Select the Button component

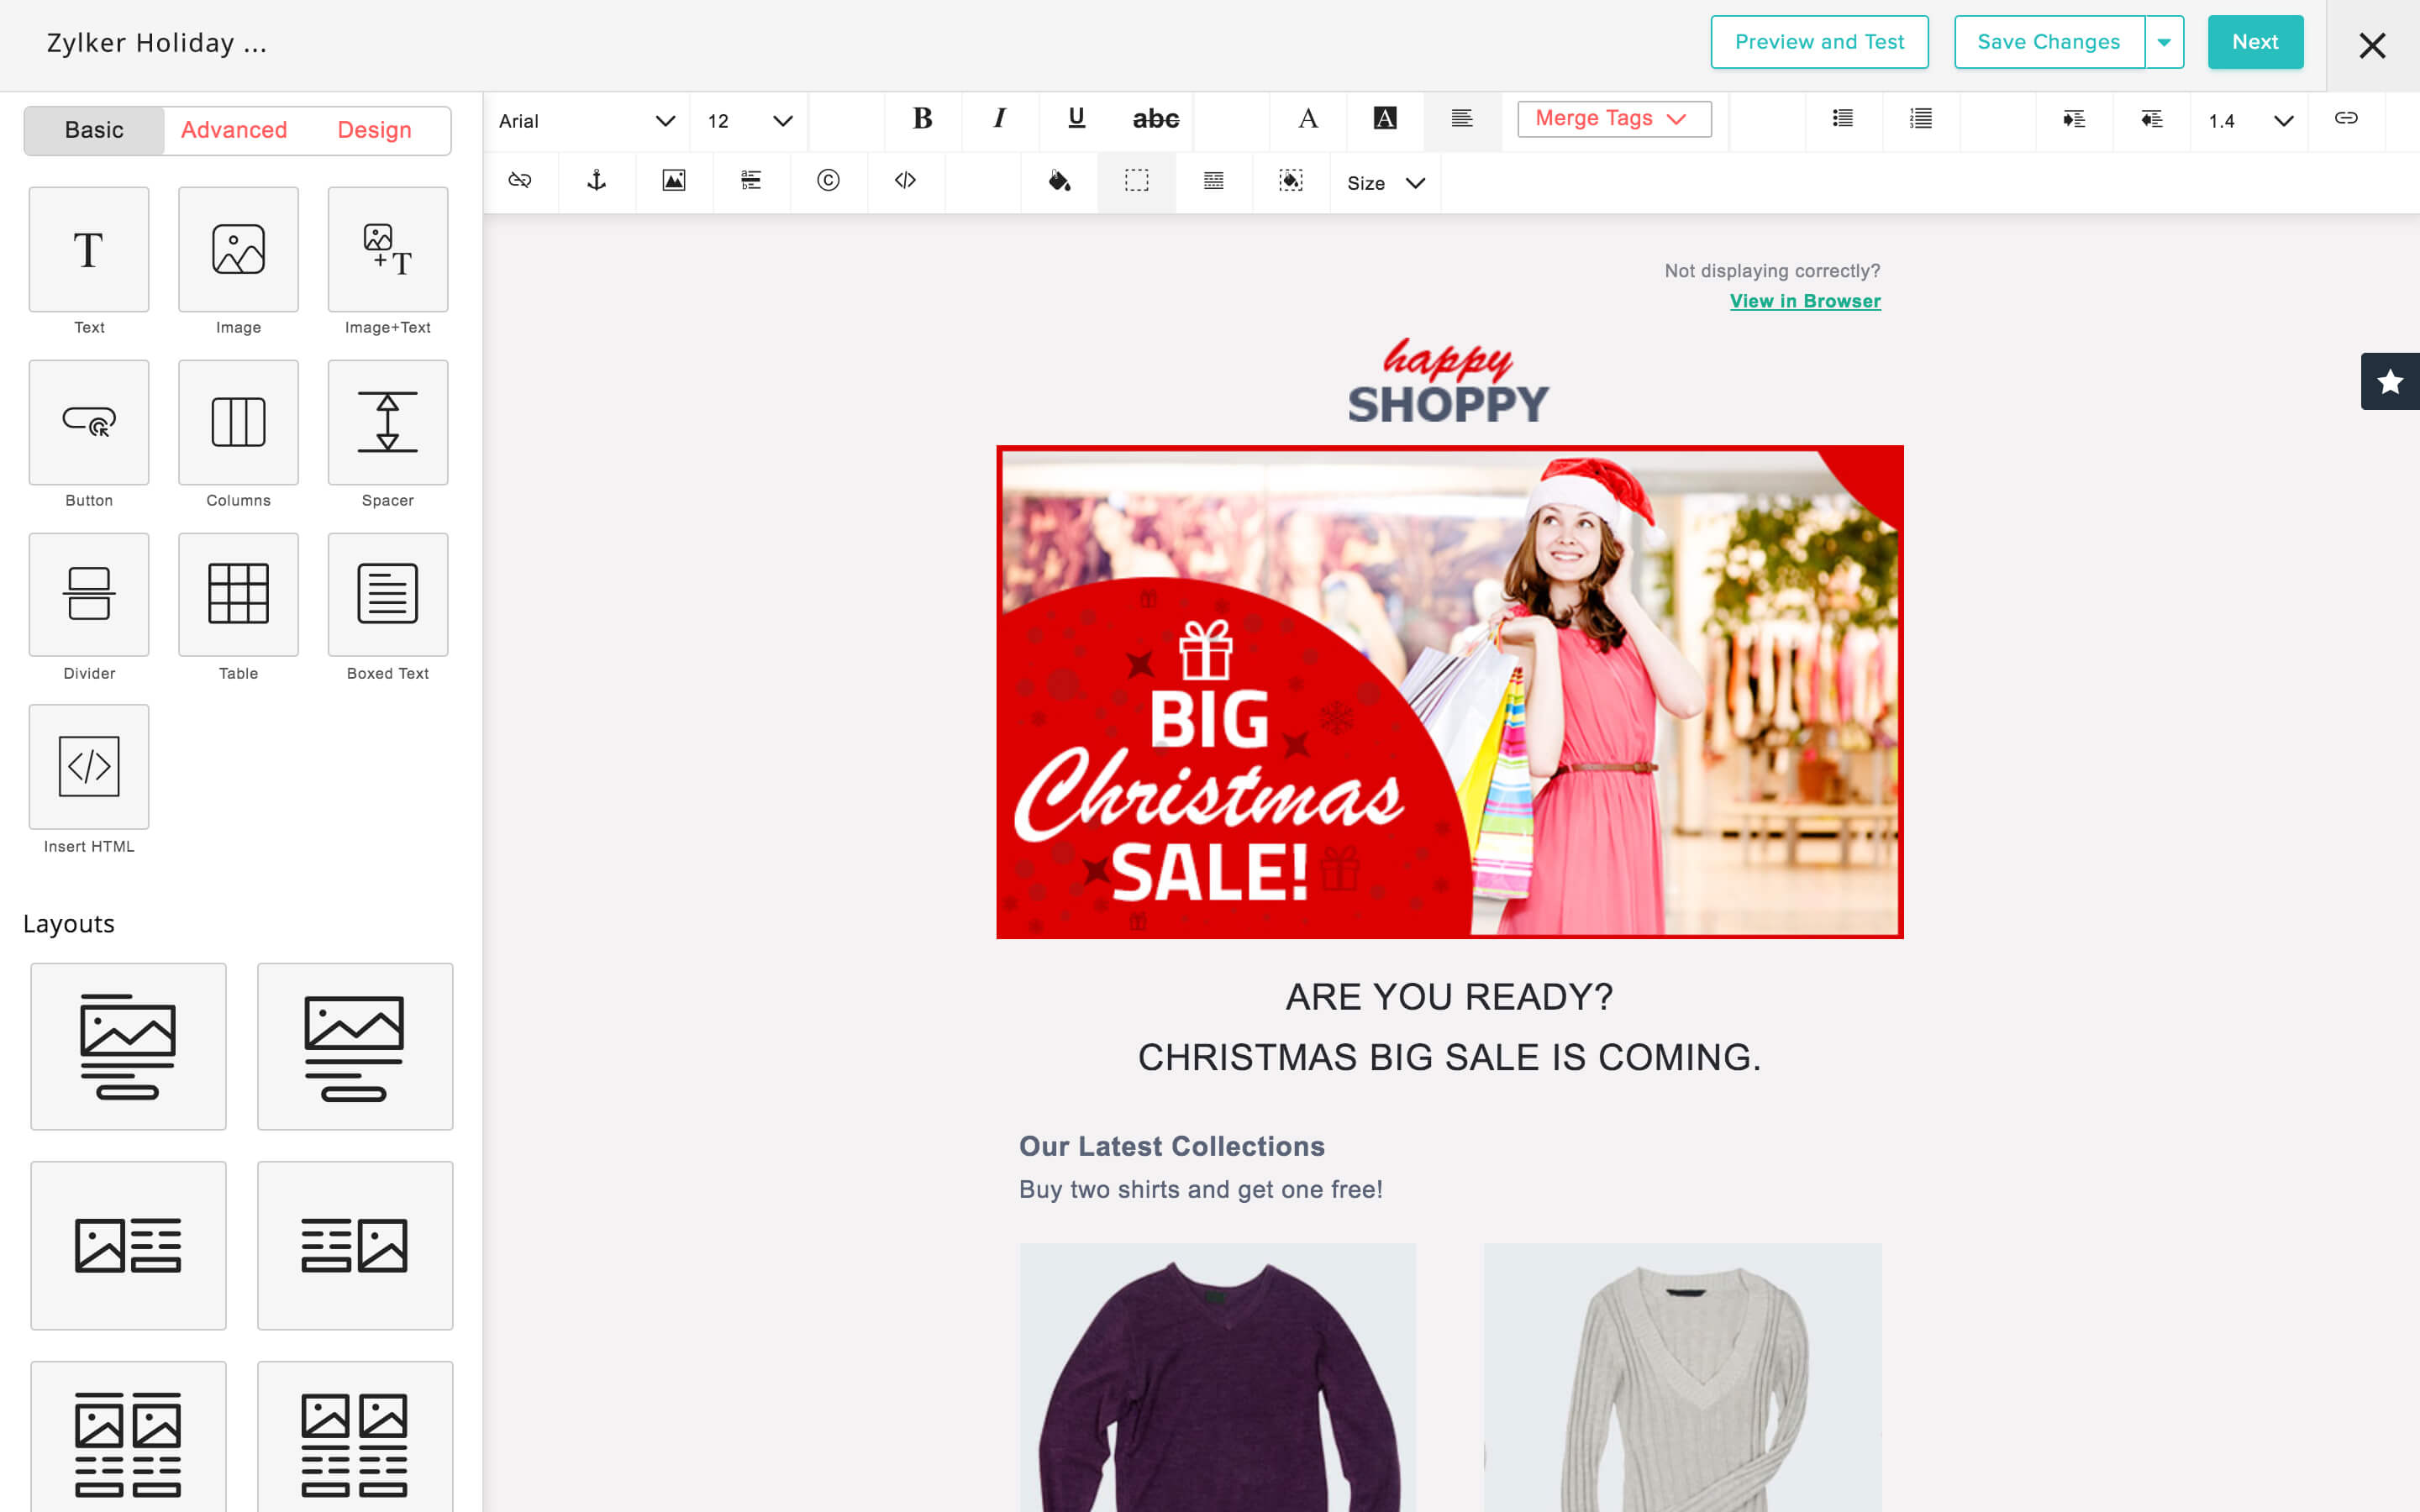point(89,422)
